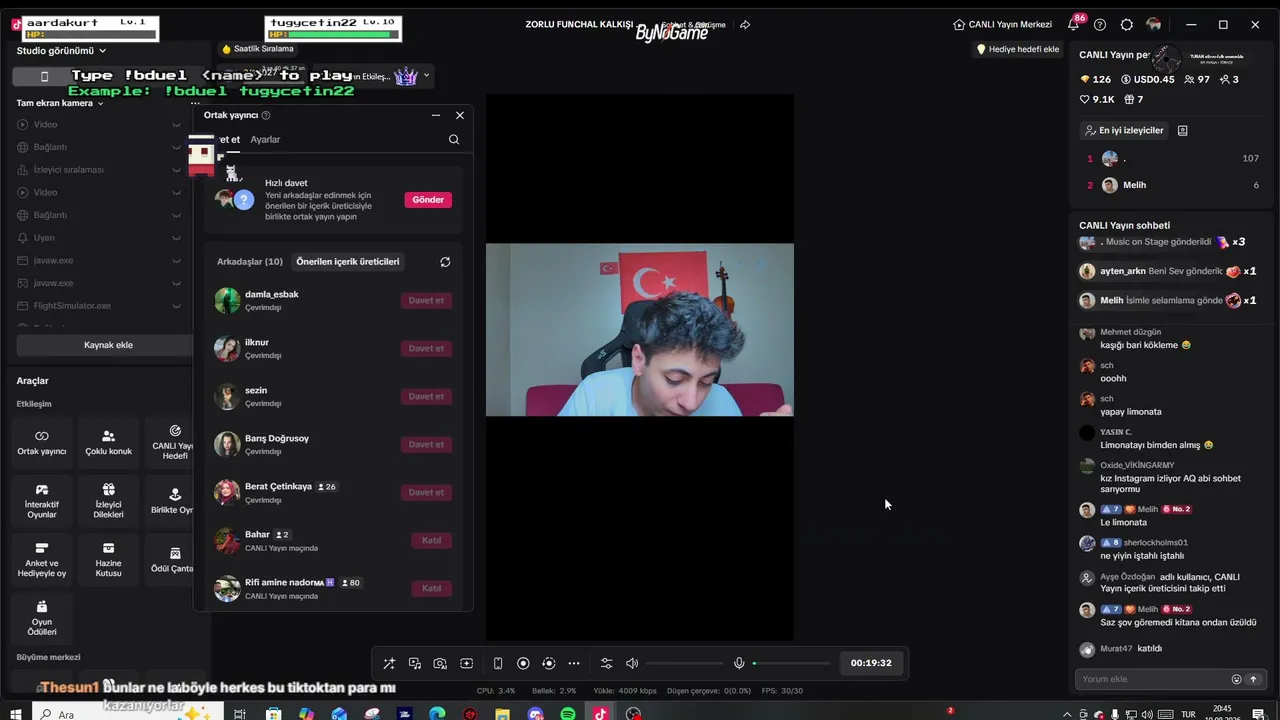Adjust the microphone level slider
Screen dimensions: 1280x720
pyautogui.click(x=791, y=663)
